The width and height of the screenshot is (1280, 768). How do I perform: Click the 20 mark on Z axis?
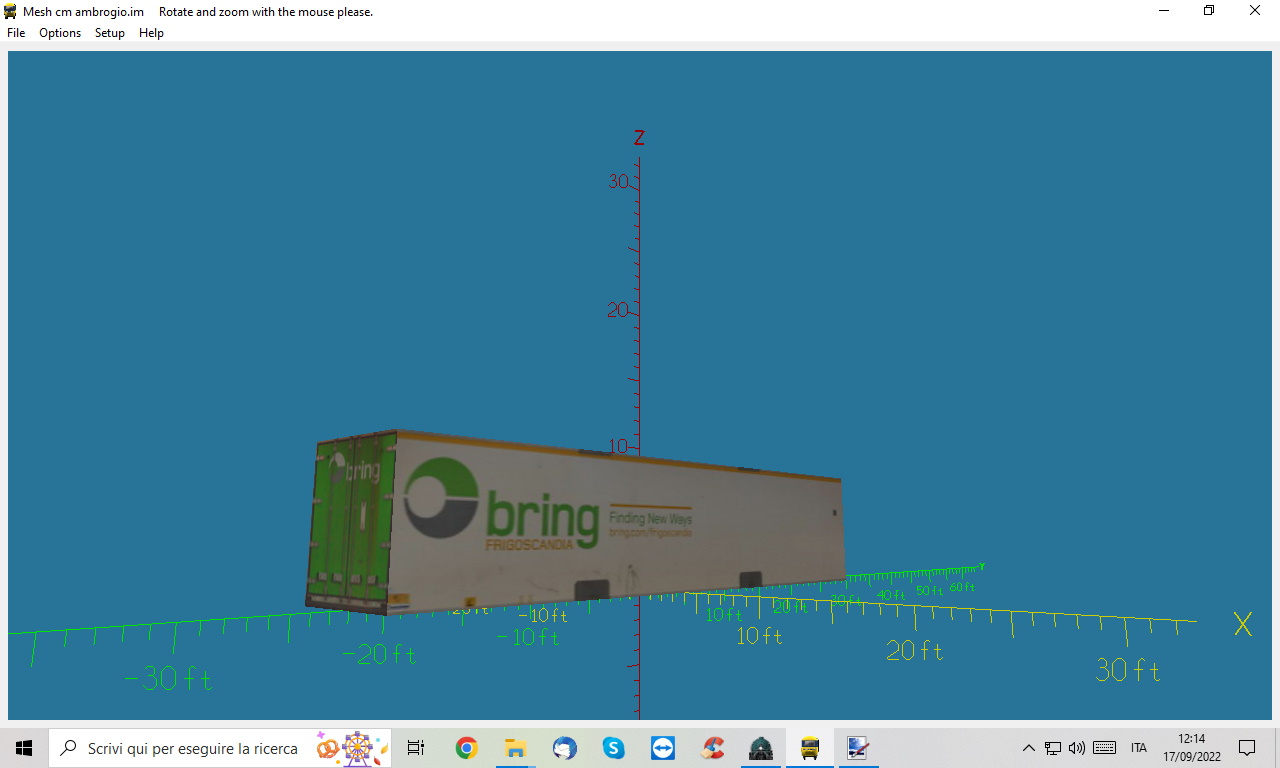point(618,310)
